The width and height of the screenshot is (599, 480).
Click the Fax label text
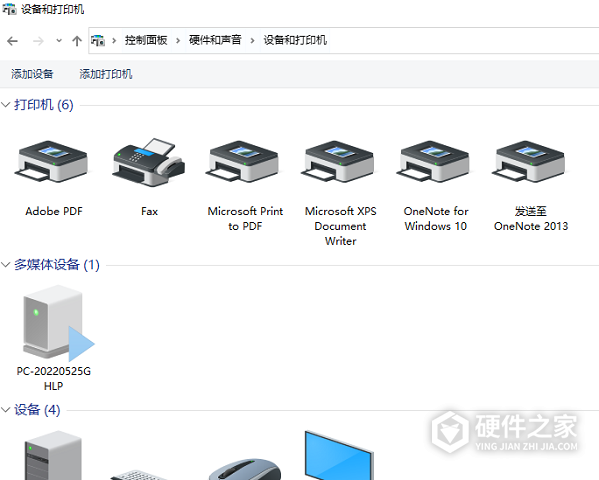click(x=149, y=211)
